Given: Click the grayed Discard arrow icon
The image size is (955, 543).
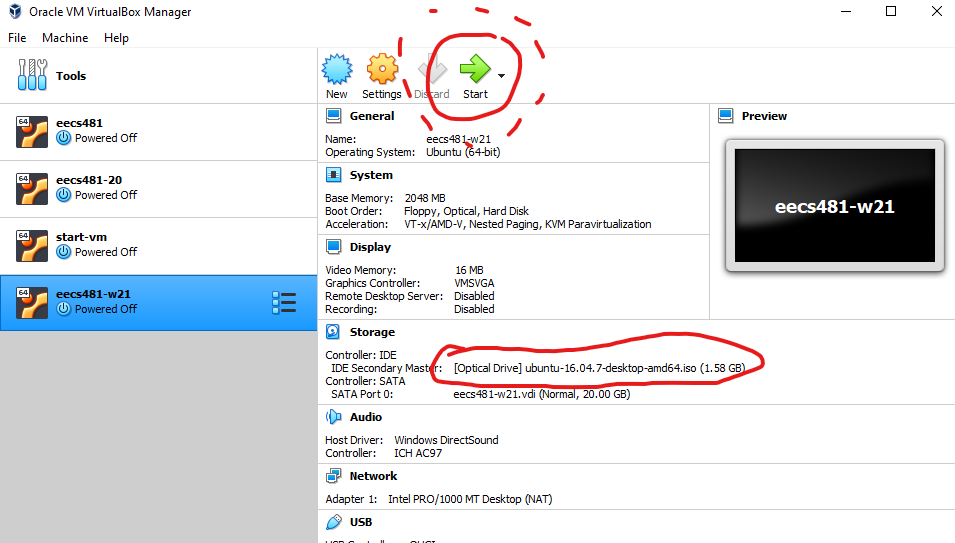Looking at the screenshot, I should pos(432,69).
